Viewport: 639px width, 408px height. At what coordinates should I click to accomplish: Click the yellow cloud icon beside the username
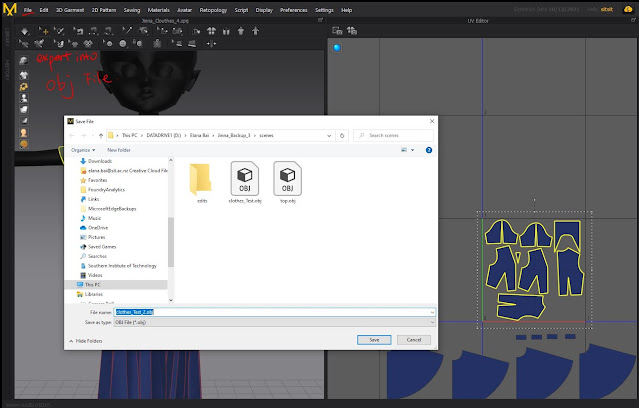click(x=628, y=9)
